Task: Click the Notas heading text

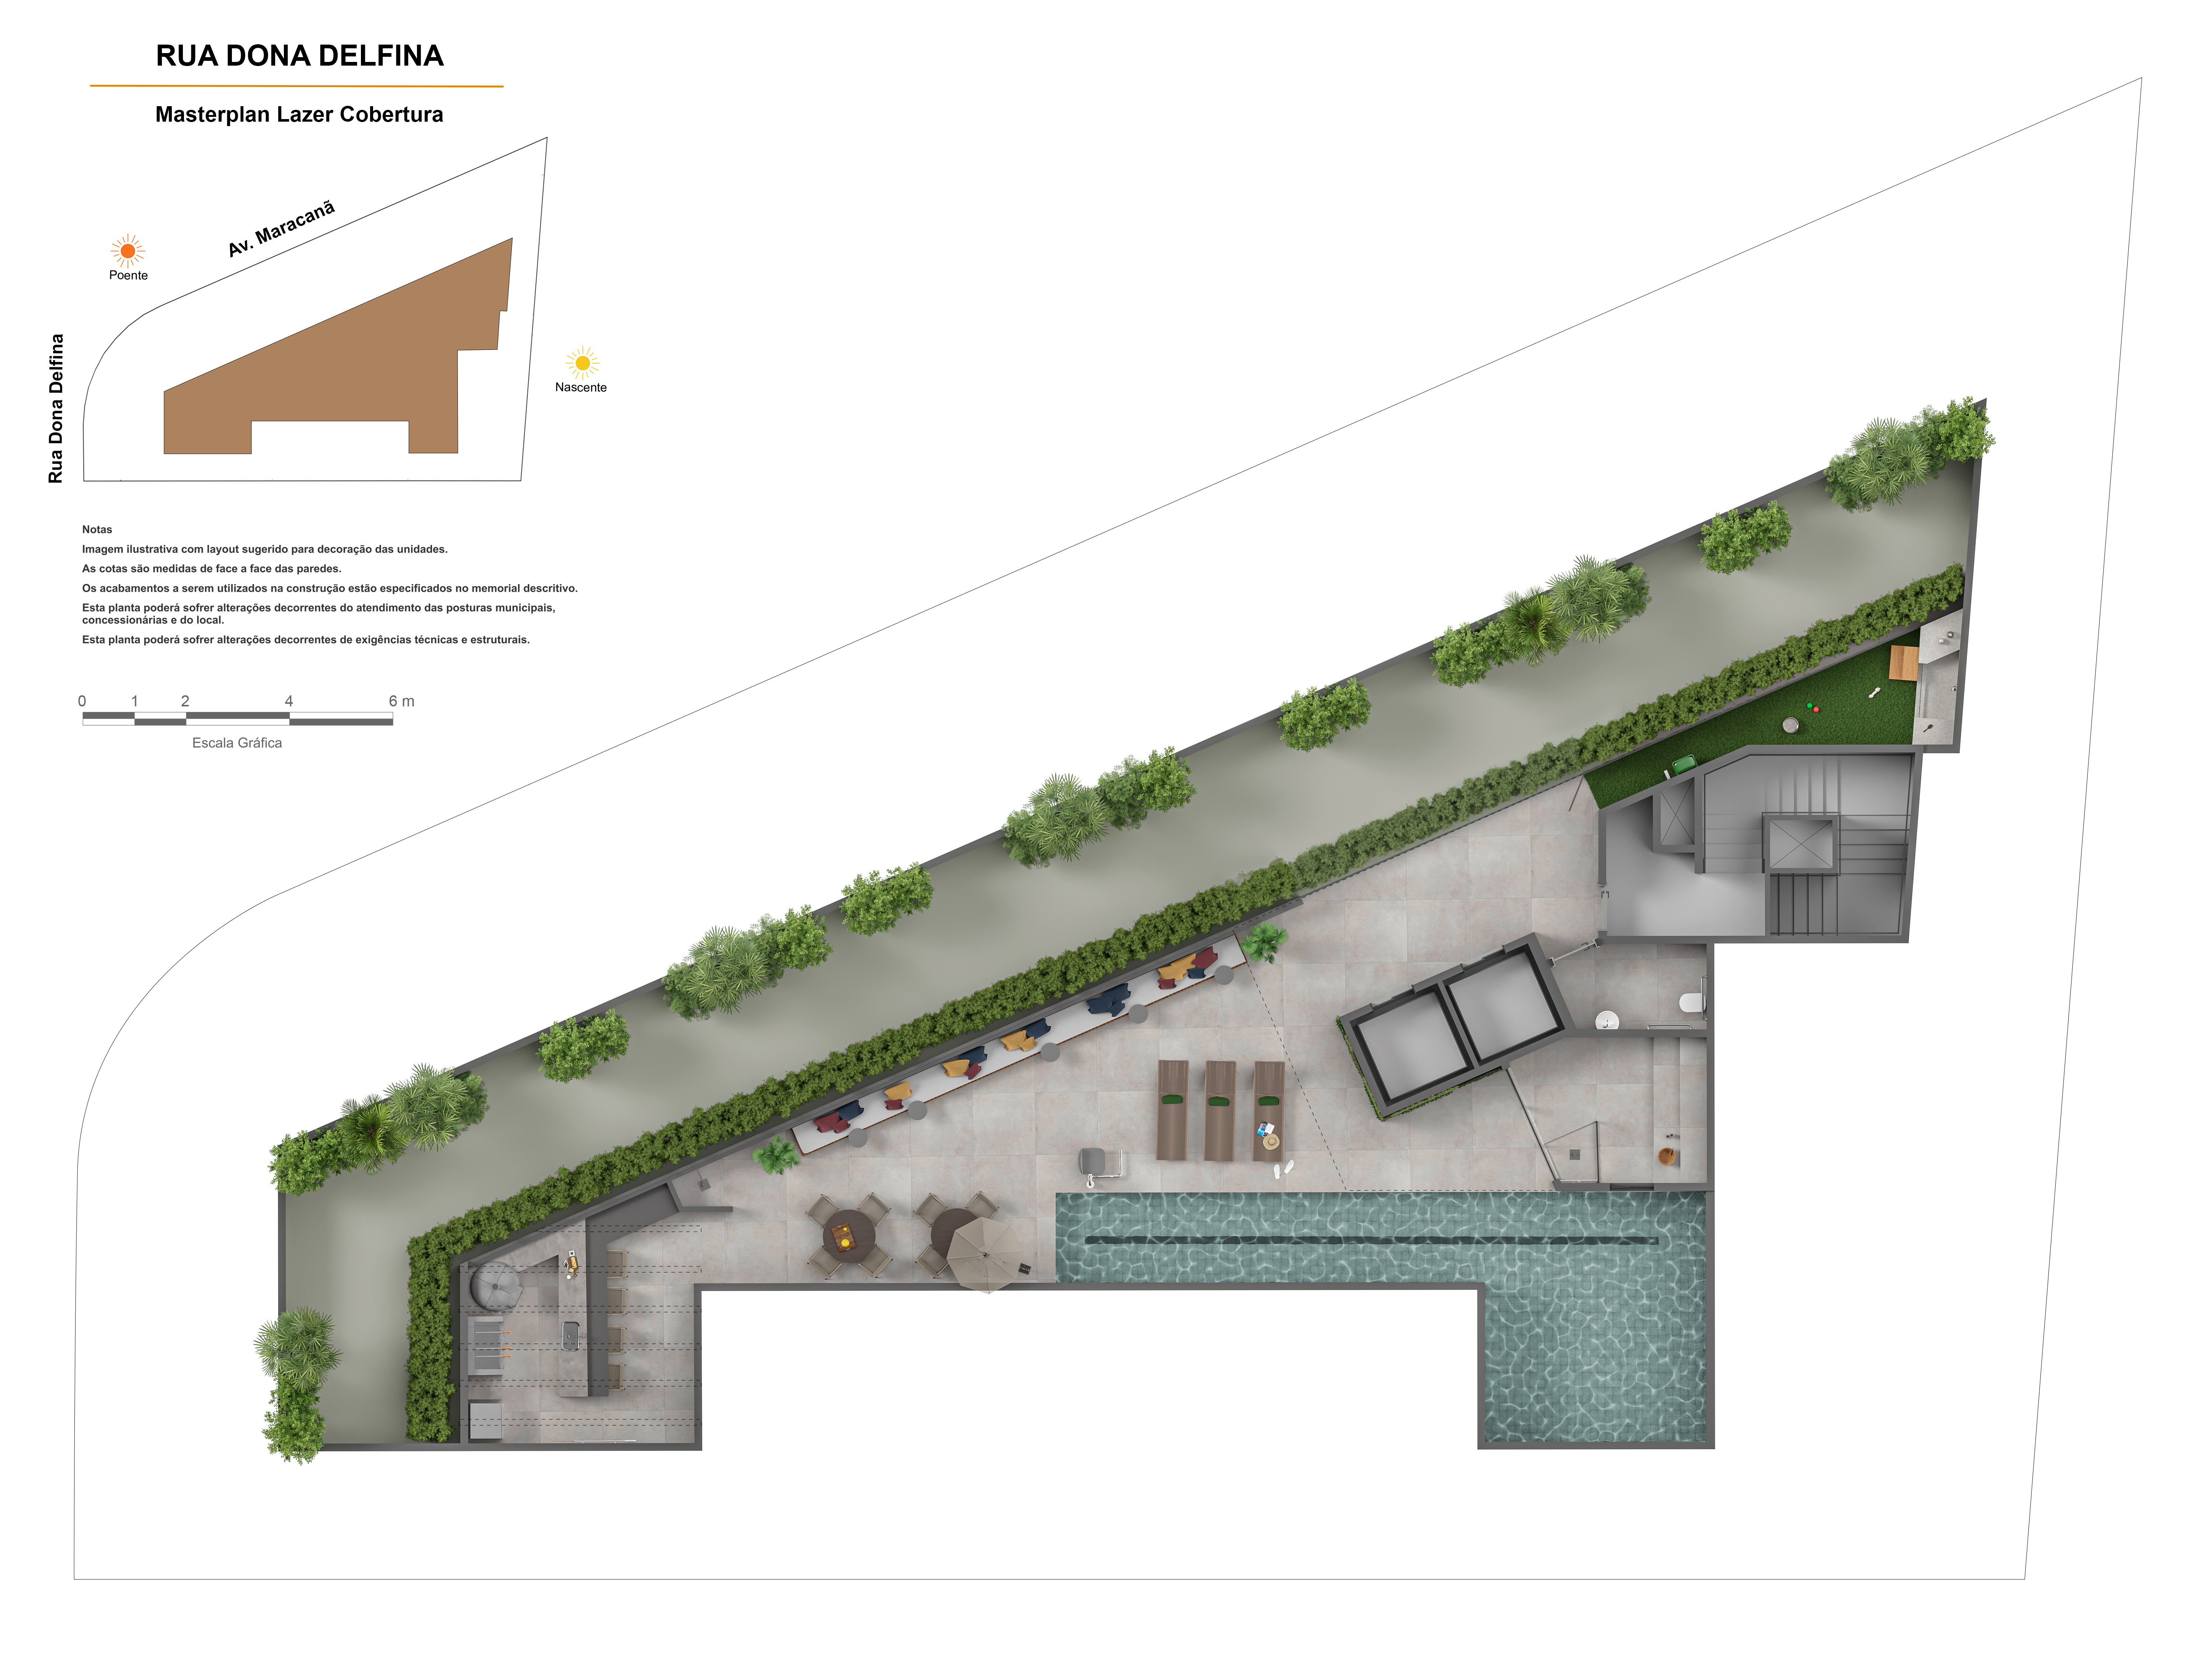Action: tap(97, 530)
